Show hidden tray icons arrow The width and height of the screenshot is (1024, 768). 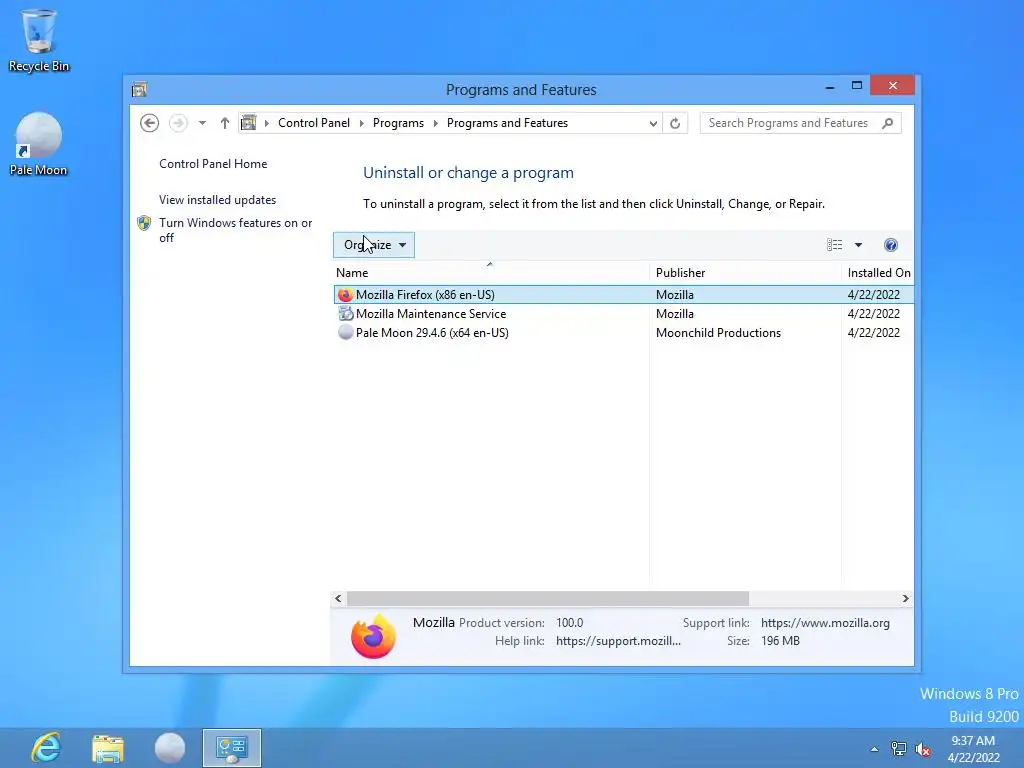pyautogui.click(x=874, y=749)
